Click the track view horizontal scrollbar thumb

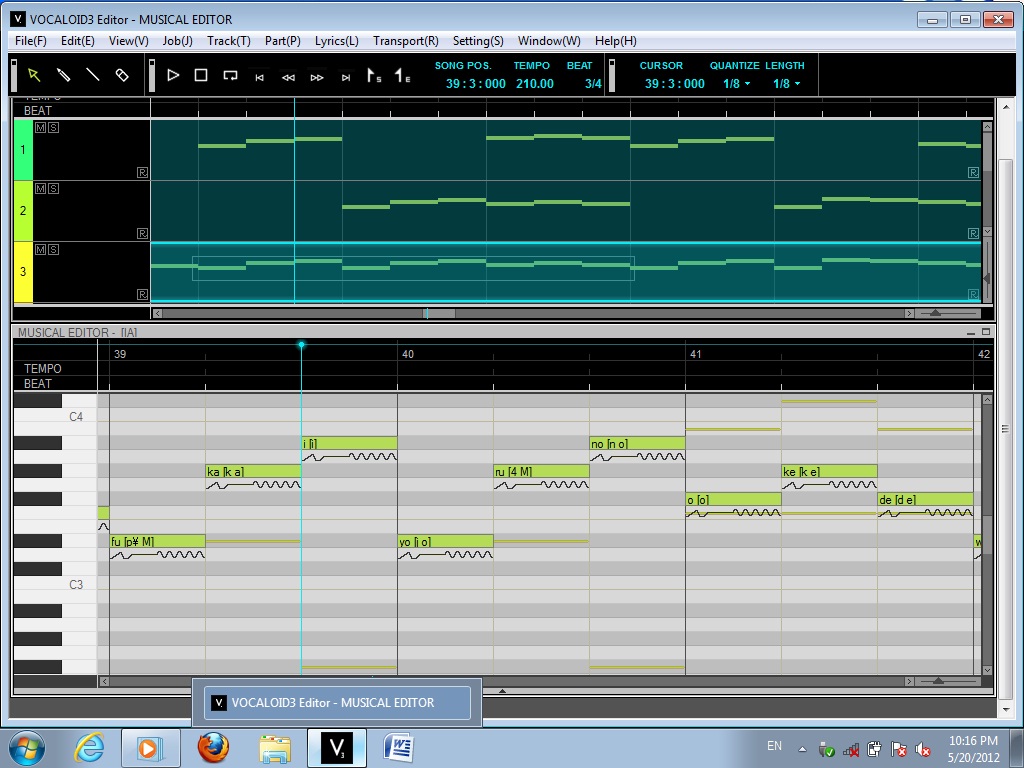440,313
